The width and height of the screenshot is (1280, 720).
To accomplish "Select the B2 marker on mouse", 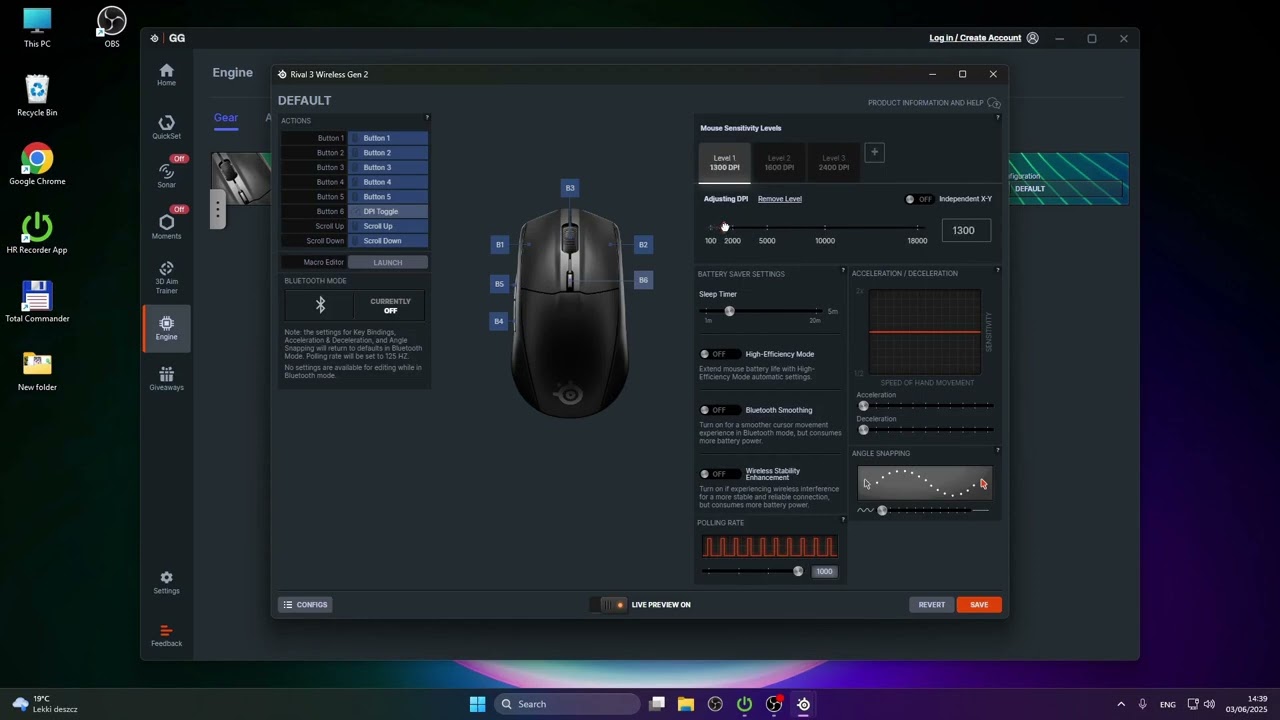I will click(x=643, y=244).
